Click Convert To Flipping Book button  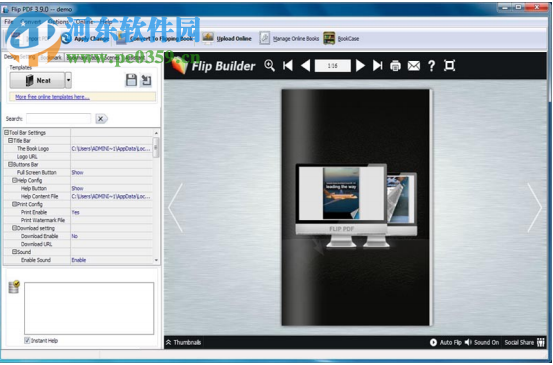click(x=154, y=38)
